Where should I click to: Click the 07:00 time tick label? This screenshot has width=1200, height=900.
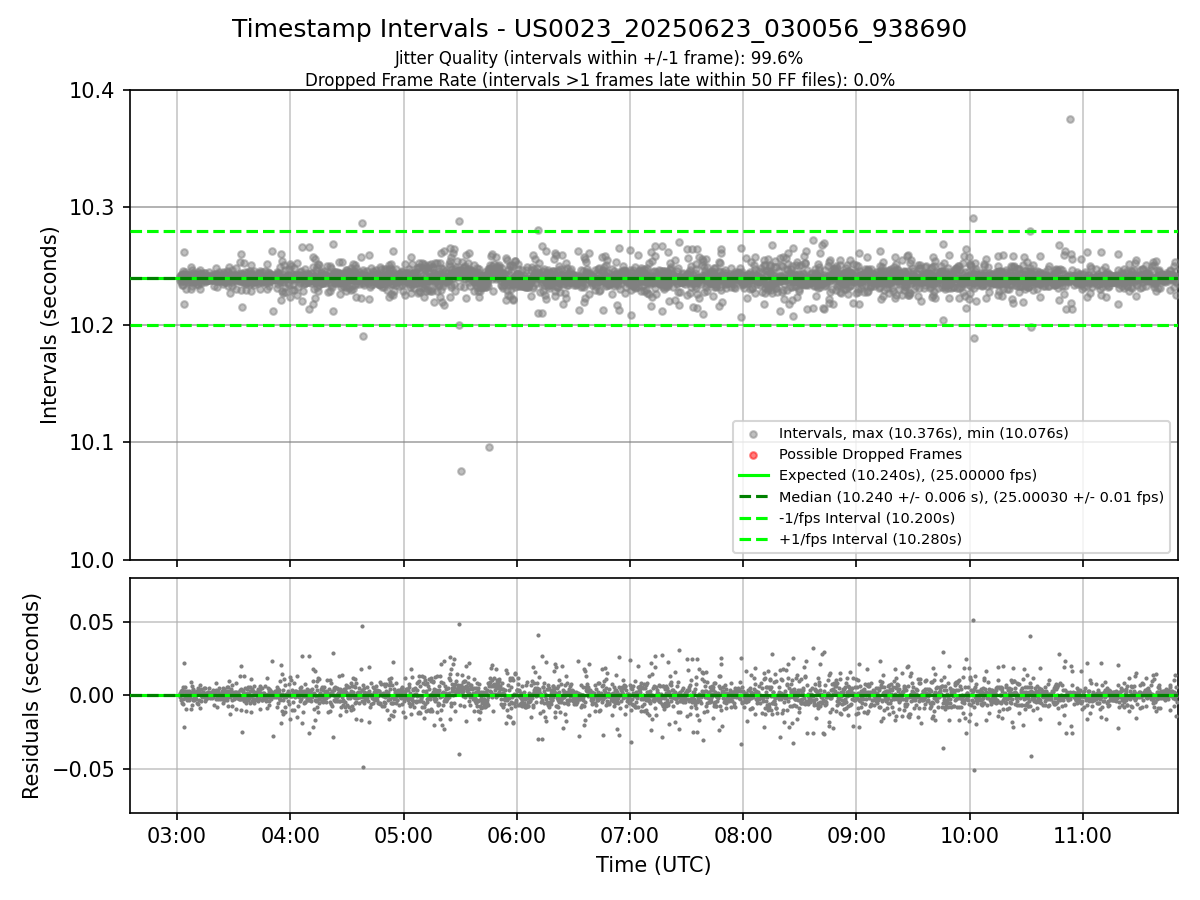[630, 835]
